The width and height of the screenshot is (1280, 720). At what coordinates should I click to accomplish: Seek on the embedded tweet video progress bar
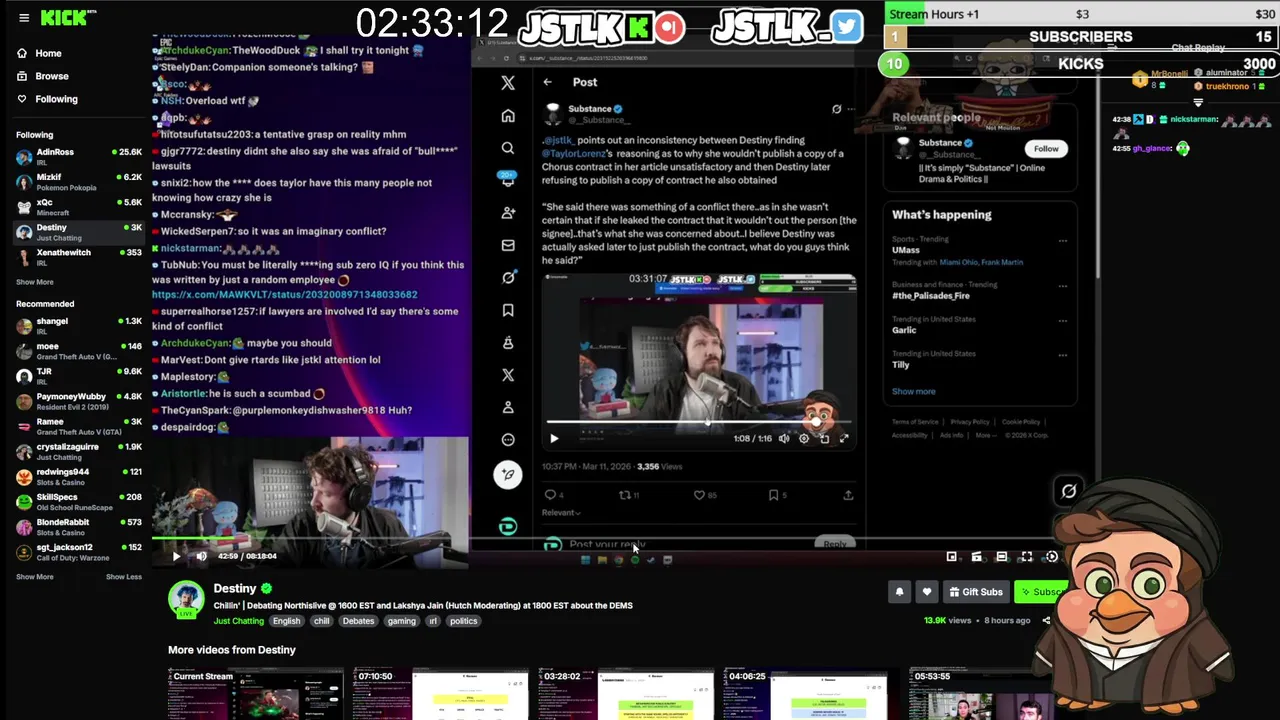pyautogui.click(x=699, y=422)
